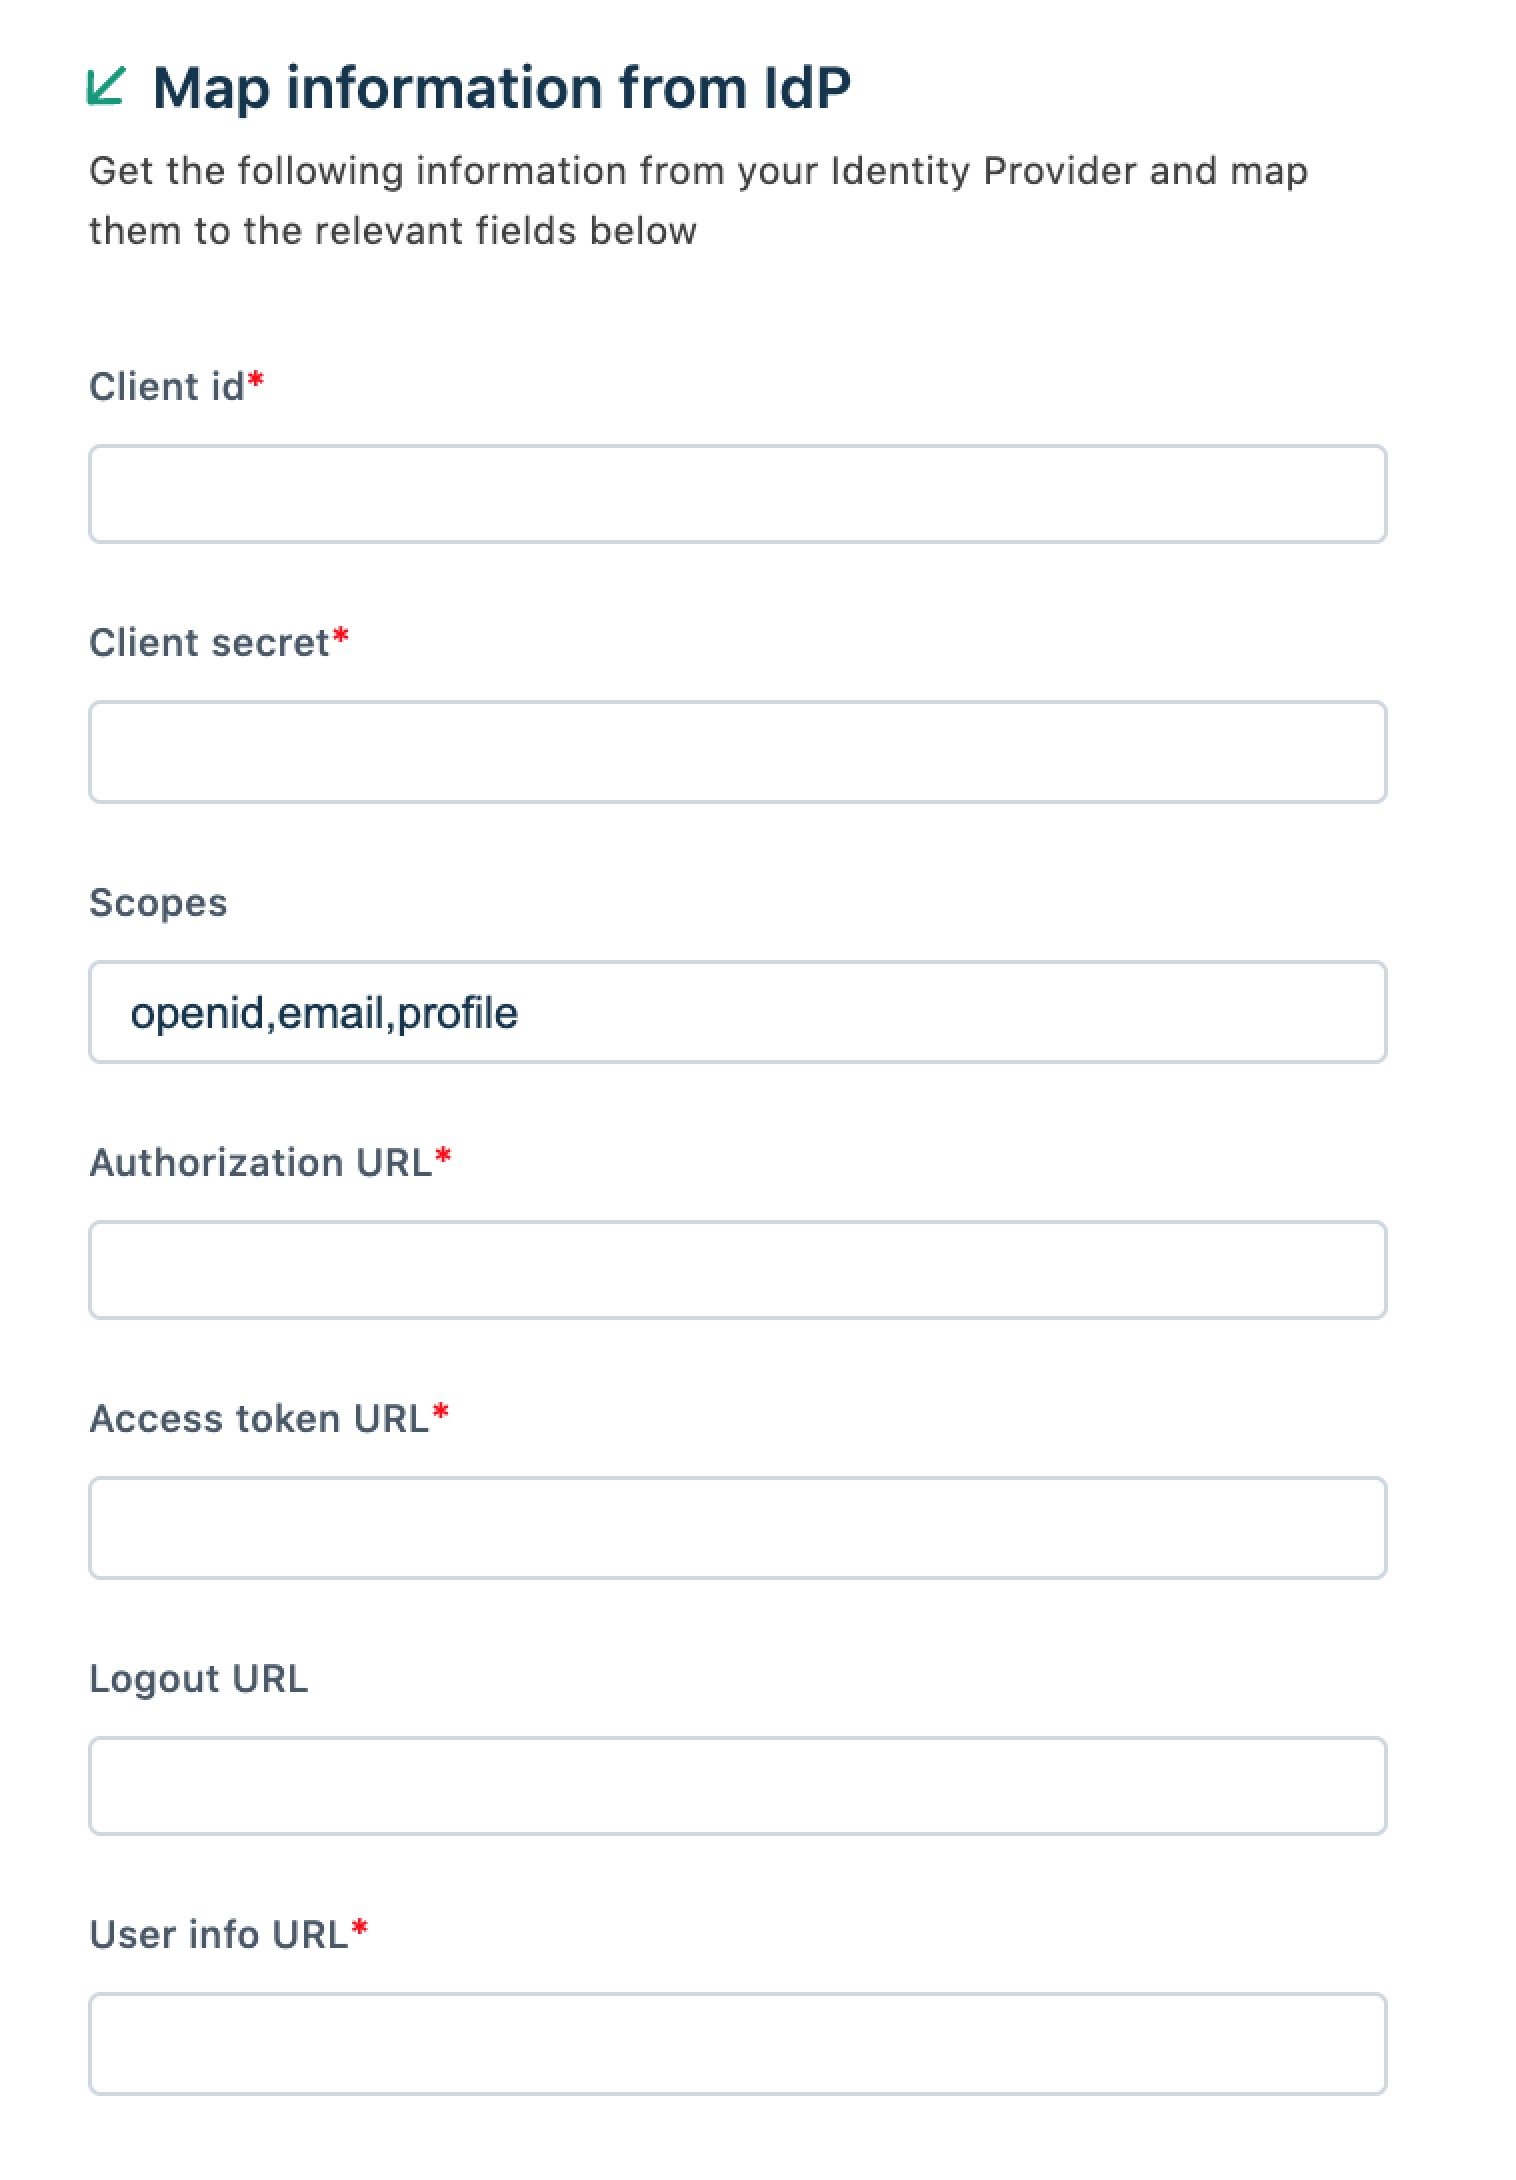
Task: Click into the Access token URL field
Action: [737, 1528]
